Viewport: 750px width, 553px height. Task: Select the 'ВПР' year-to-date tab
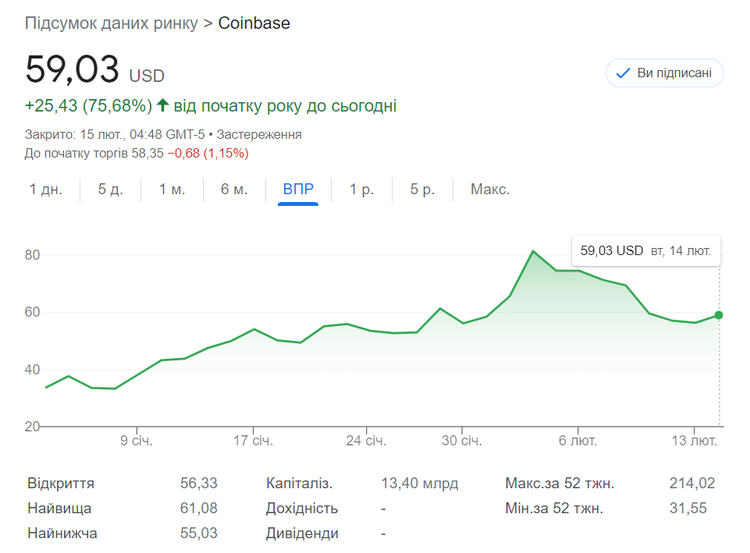coord(298,189)
